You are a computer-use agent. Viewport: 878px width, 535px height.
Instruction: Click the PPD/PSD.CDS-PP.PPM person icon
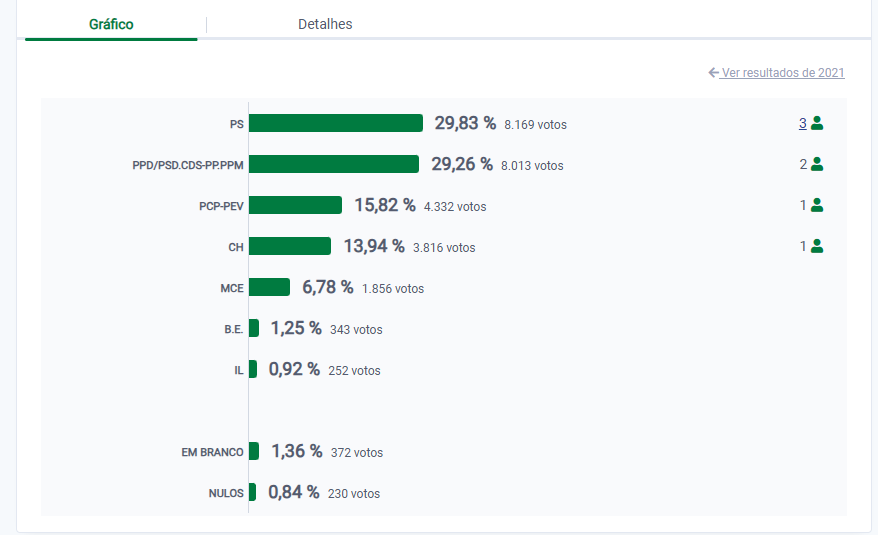817,164
